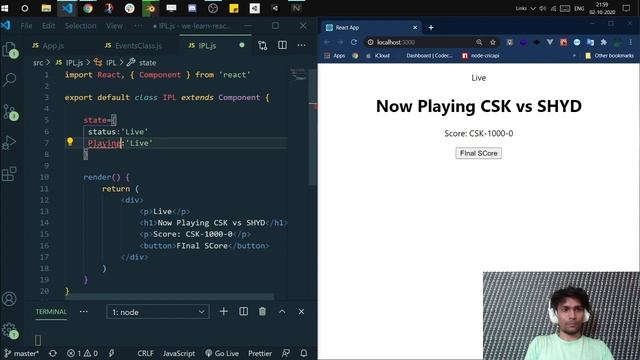Click the lightning bolt status bar icon
Screen dimensions: 640x360
(x=111, y=353)
